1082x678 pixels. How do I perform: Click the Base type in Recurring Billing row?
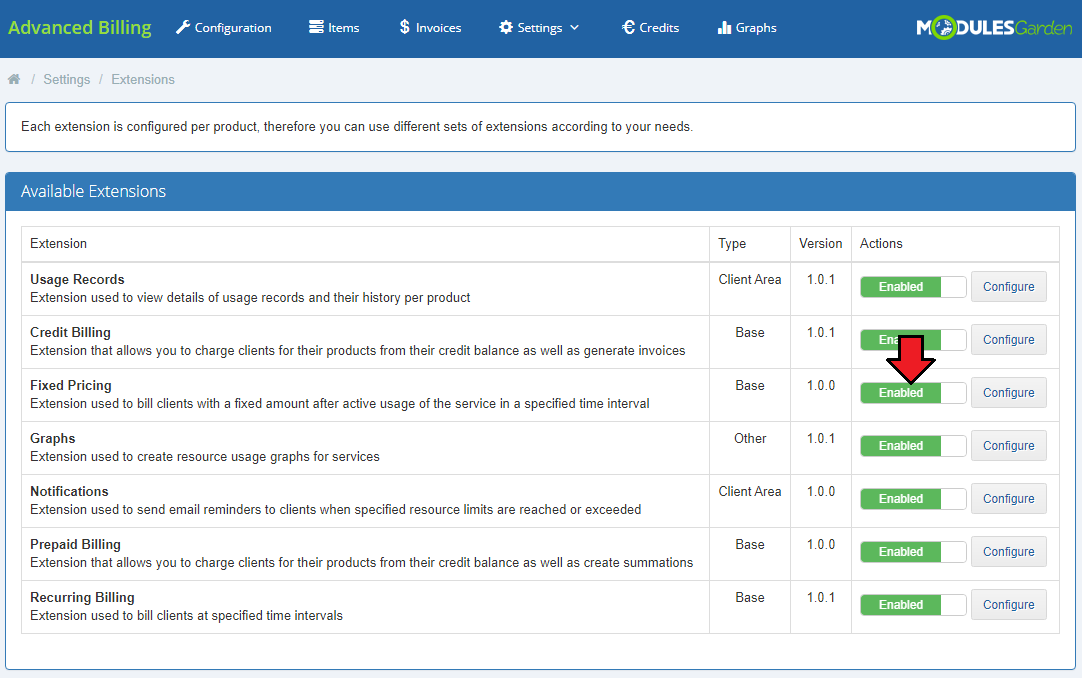tap(750, 598)
